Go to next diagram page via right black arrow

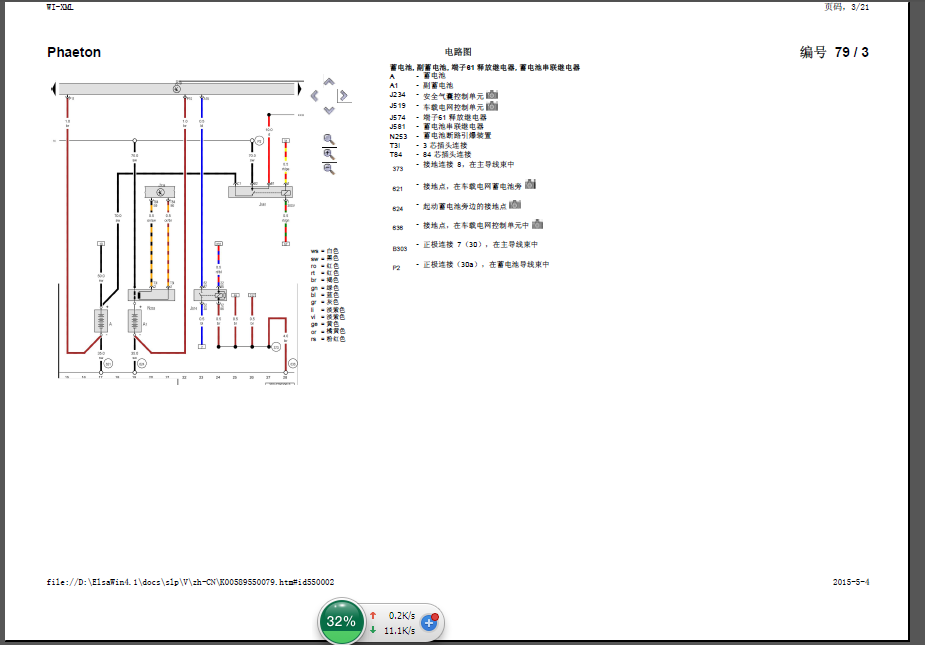pyautogui.click(x=299, y=89)
